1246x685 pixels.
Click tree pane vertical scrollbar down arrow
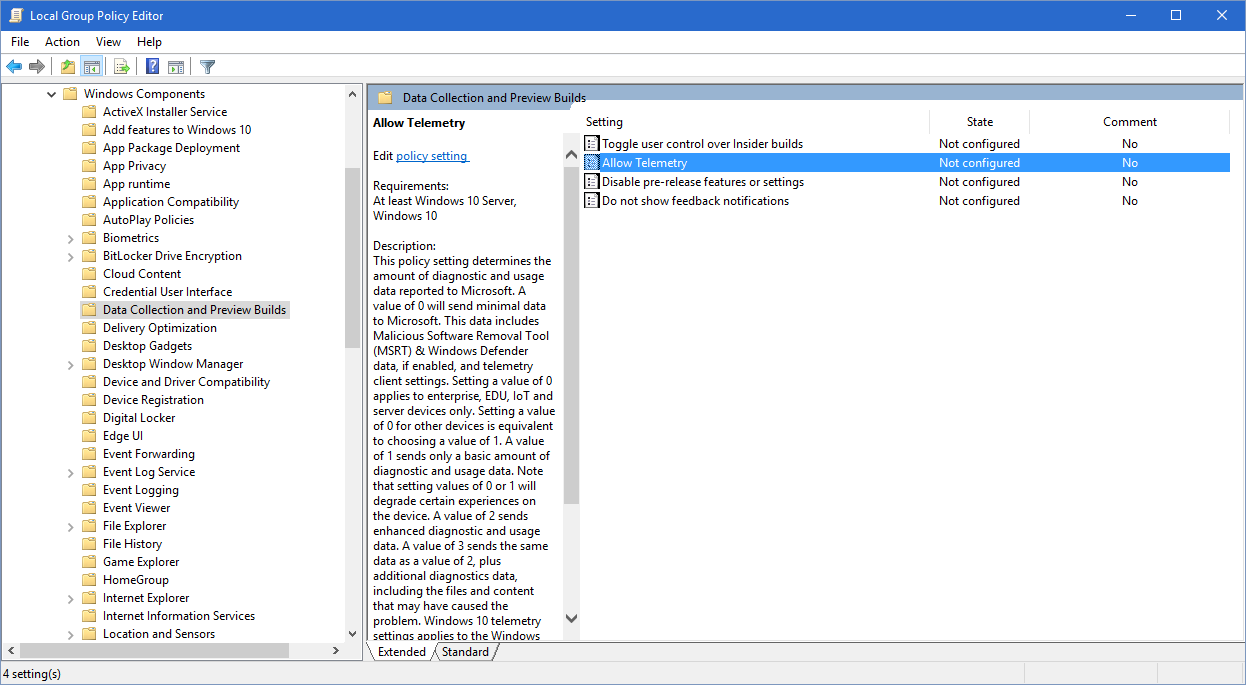352,633
